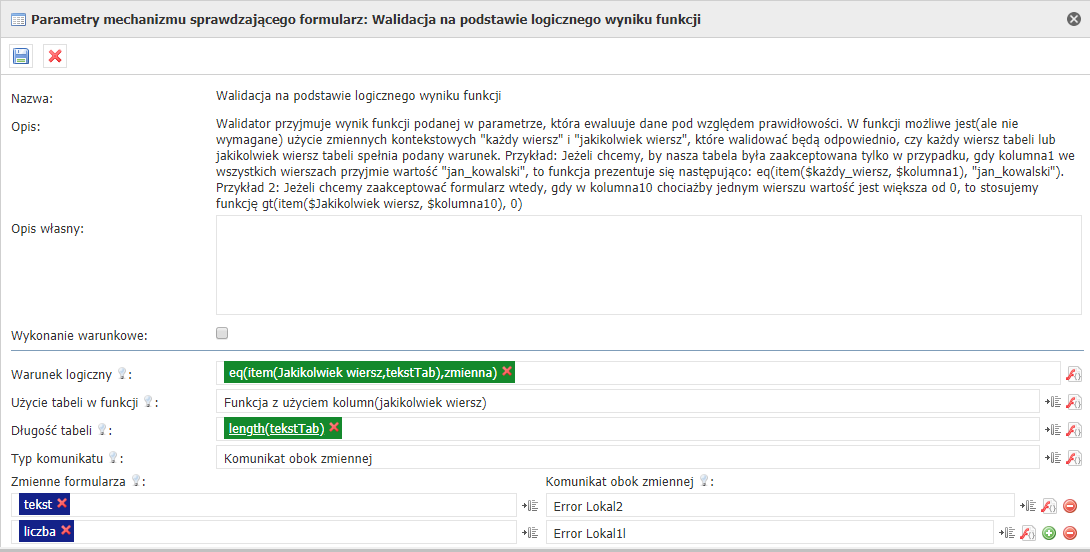Viewport: 1090px width, 552px height.
Task: Open value picker beside Error Lokal2 field
Action: [x=1027, y=506]
